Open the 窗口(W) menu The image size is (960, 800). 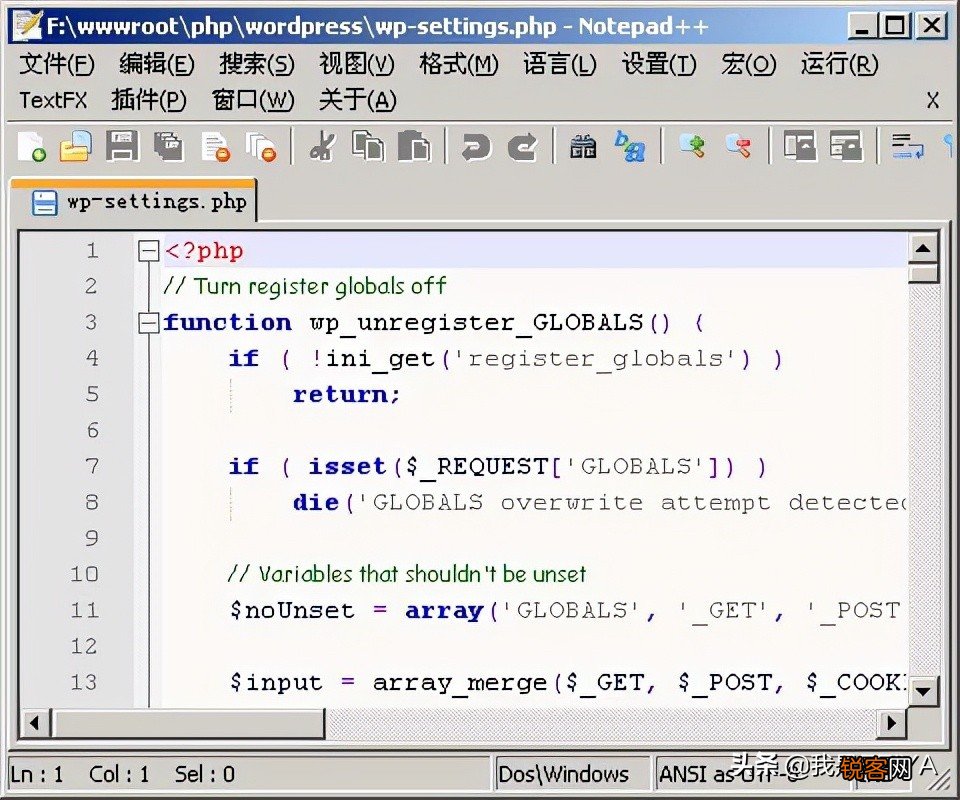coord(253,100)
